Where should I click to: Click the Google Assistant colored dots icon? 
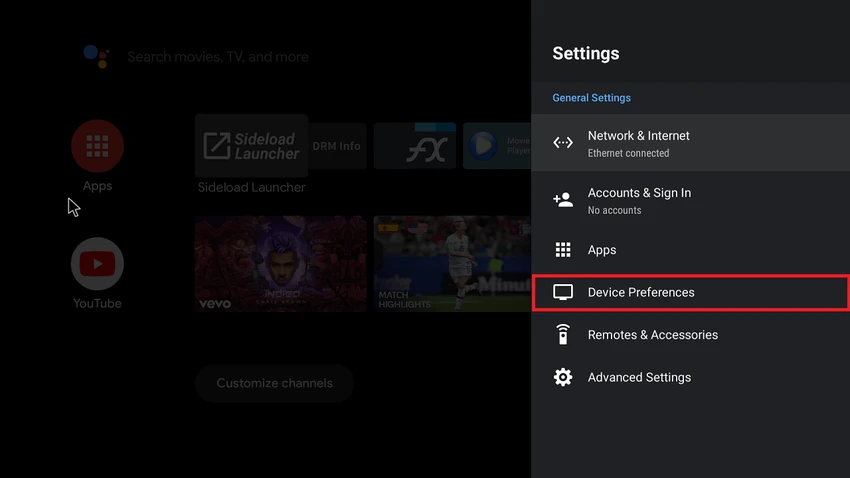click(96, 56)
